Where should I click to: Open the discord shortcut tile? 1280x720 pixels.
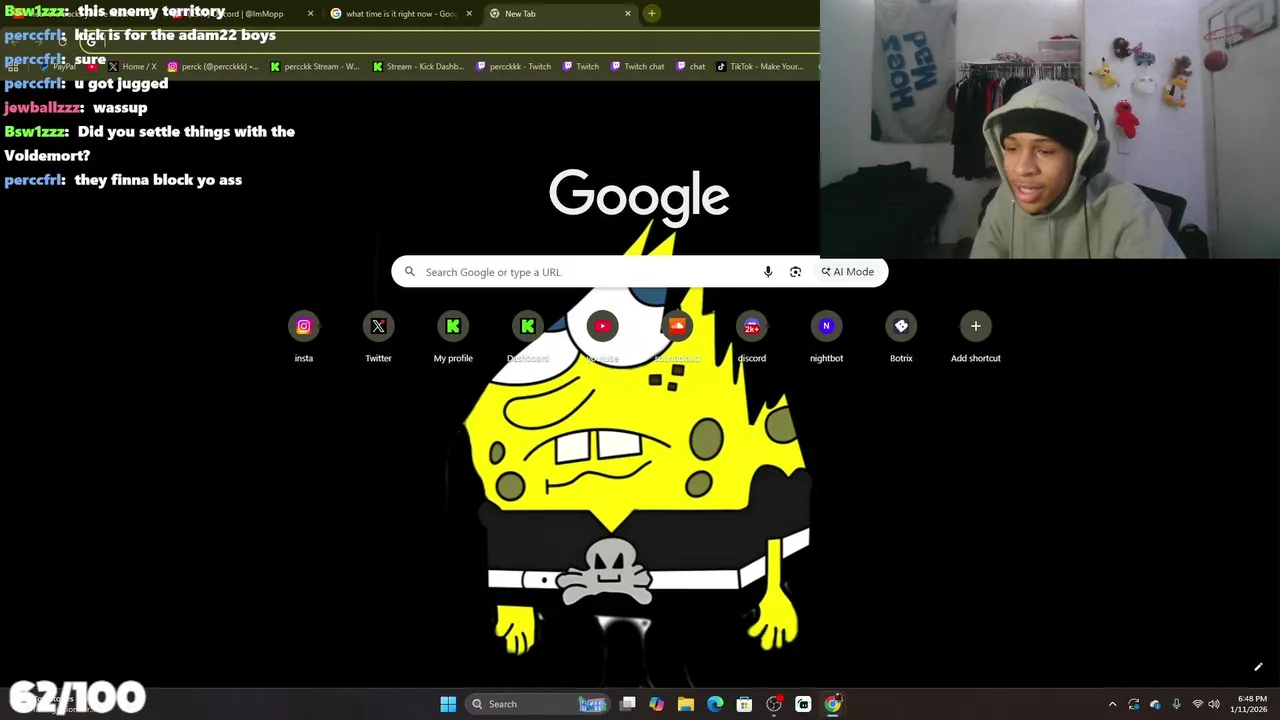pos(752,337)
